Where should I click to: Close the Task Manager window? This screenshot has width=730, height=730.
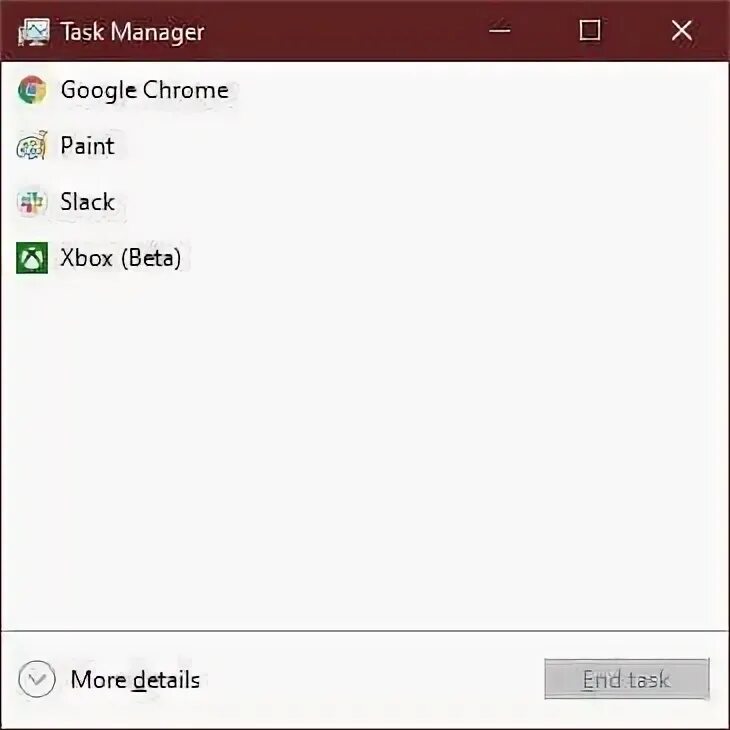[x=682, y=31]
